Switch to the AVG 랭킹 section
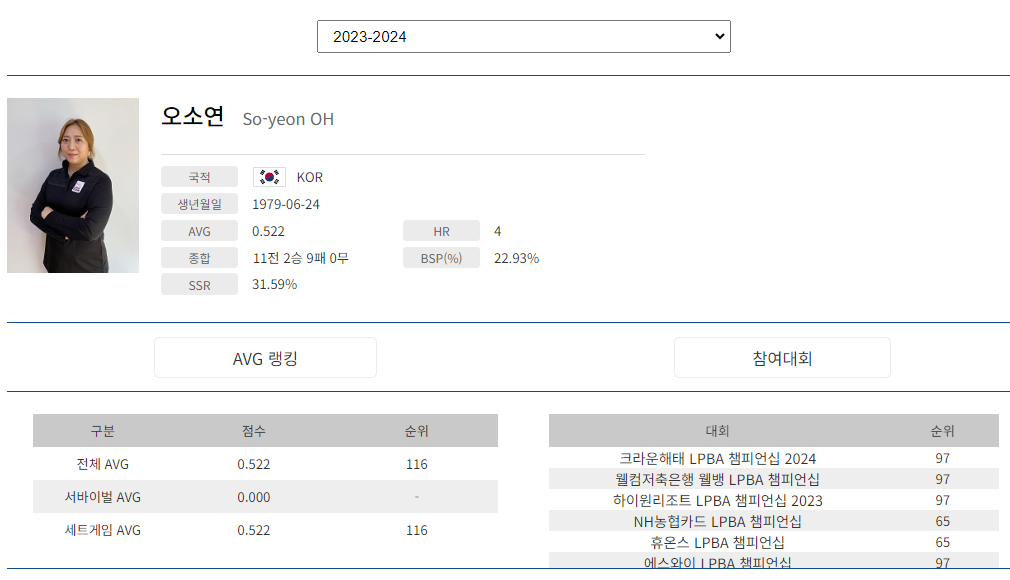 click(x=264, y=357)
